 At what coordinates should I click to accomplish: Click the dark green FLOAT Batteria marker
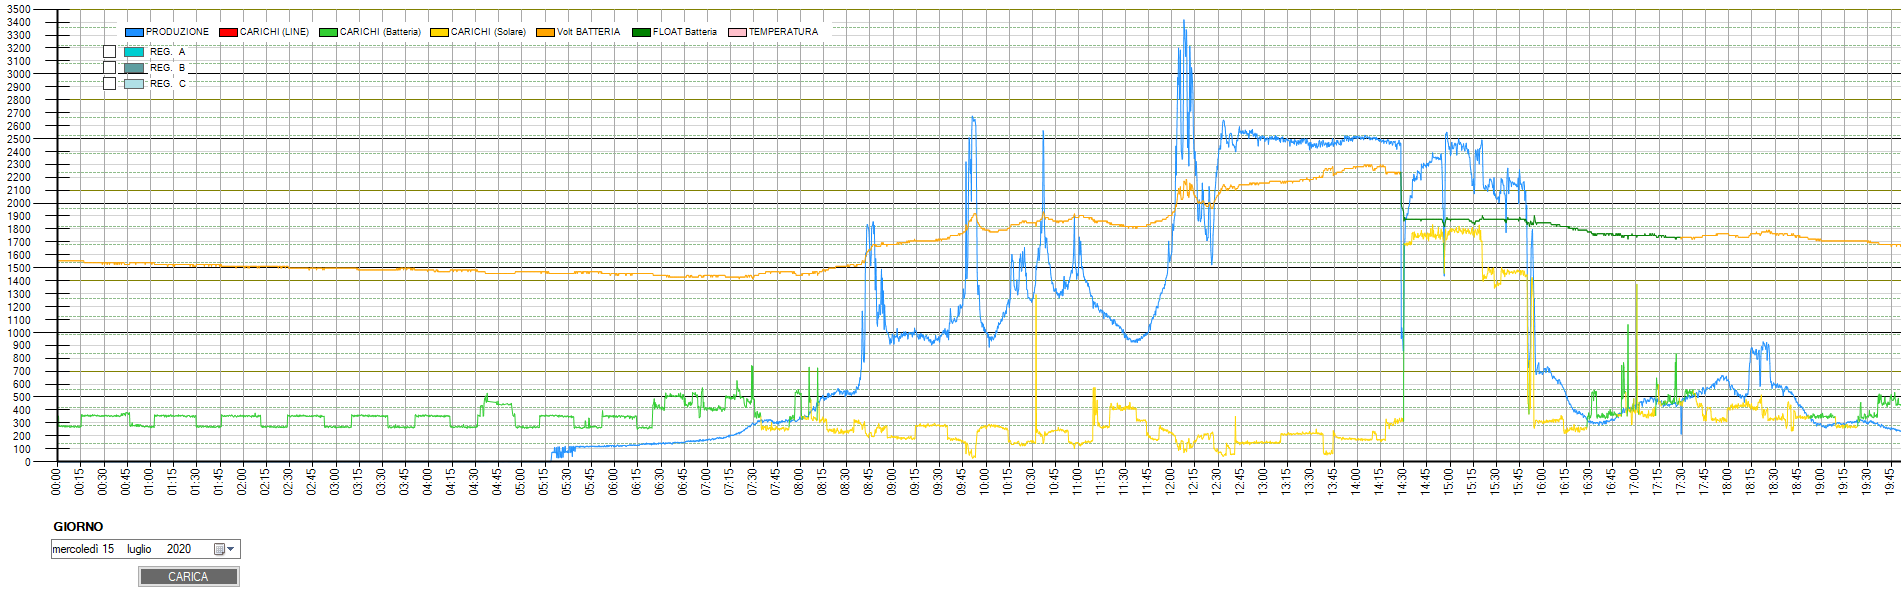[641, 32]
